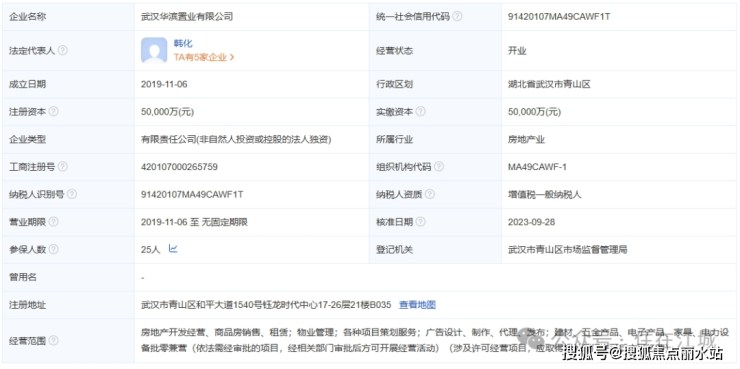The image size is (740, 369).
Task: Select 增值税一般纳税人 text
Action: (x=545, y=194)
